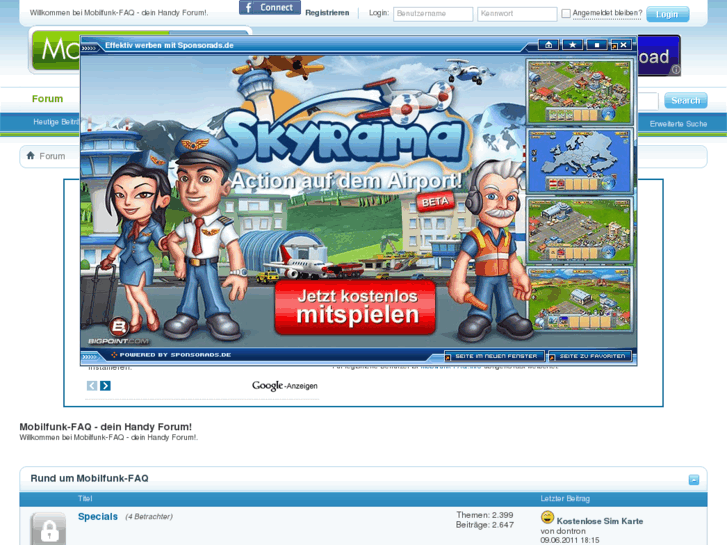The height and width of the screenshot is (545, 727).
Task: Click the ad info icon on right banner
Action: coord(676,70)
